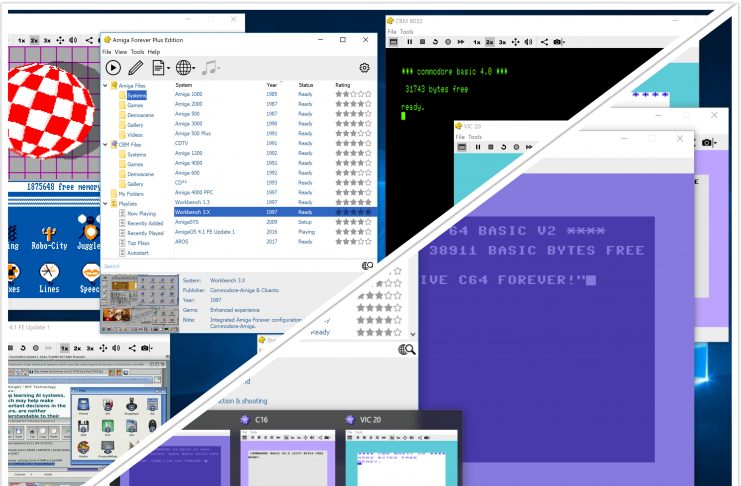Click the document icon in Amiga Forever toolbar
The width and height of the screenshot is (741, 486).
tap(158, 68)
